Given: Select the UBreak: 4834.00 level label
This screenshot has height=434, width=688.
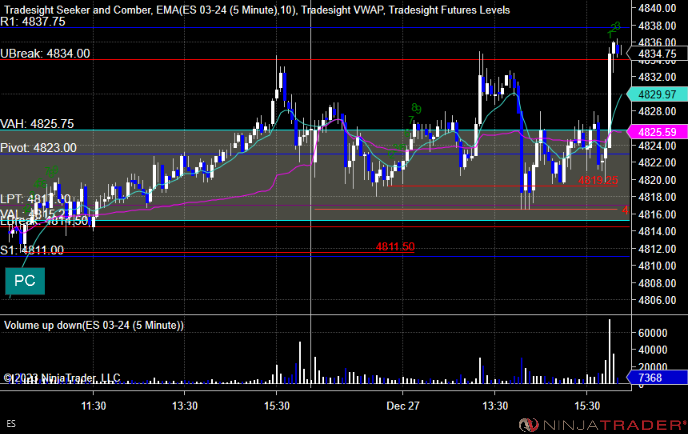Looking at the screenshot, I should [45, 54].
